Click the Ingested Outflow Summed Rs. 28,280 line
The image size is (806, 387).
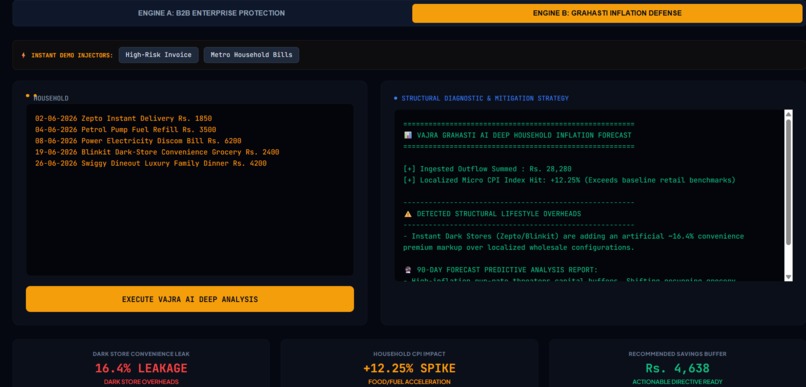click(488, 169)
